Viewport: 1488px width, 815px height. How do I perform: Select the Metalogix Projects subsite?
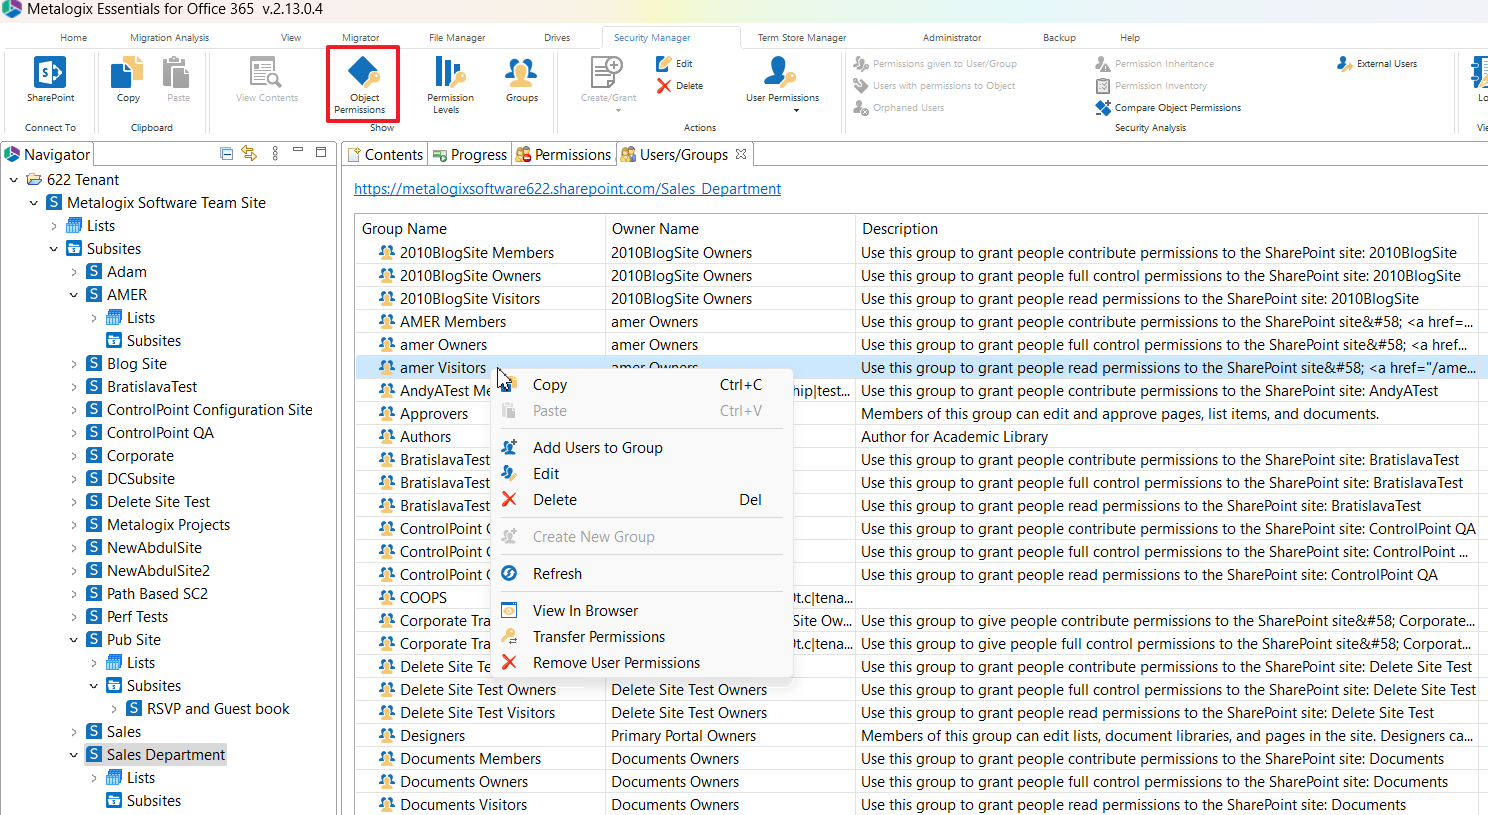(x=168, y=525)
